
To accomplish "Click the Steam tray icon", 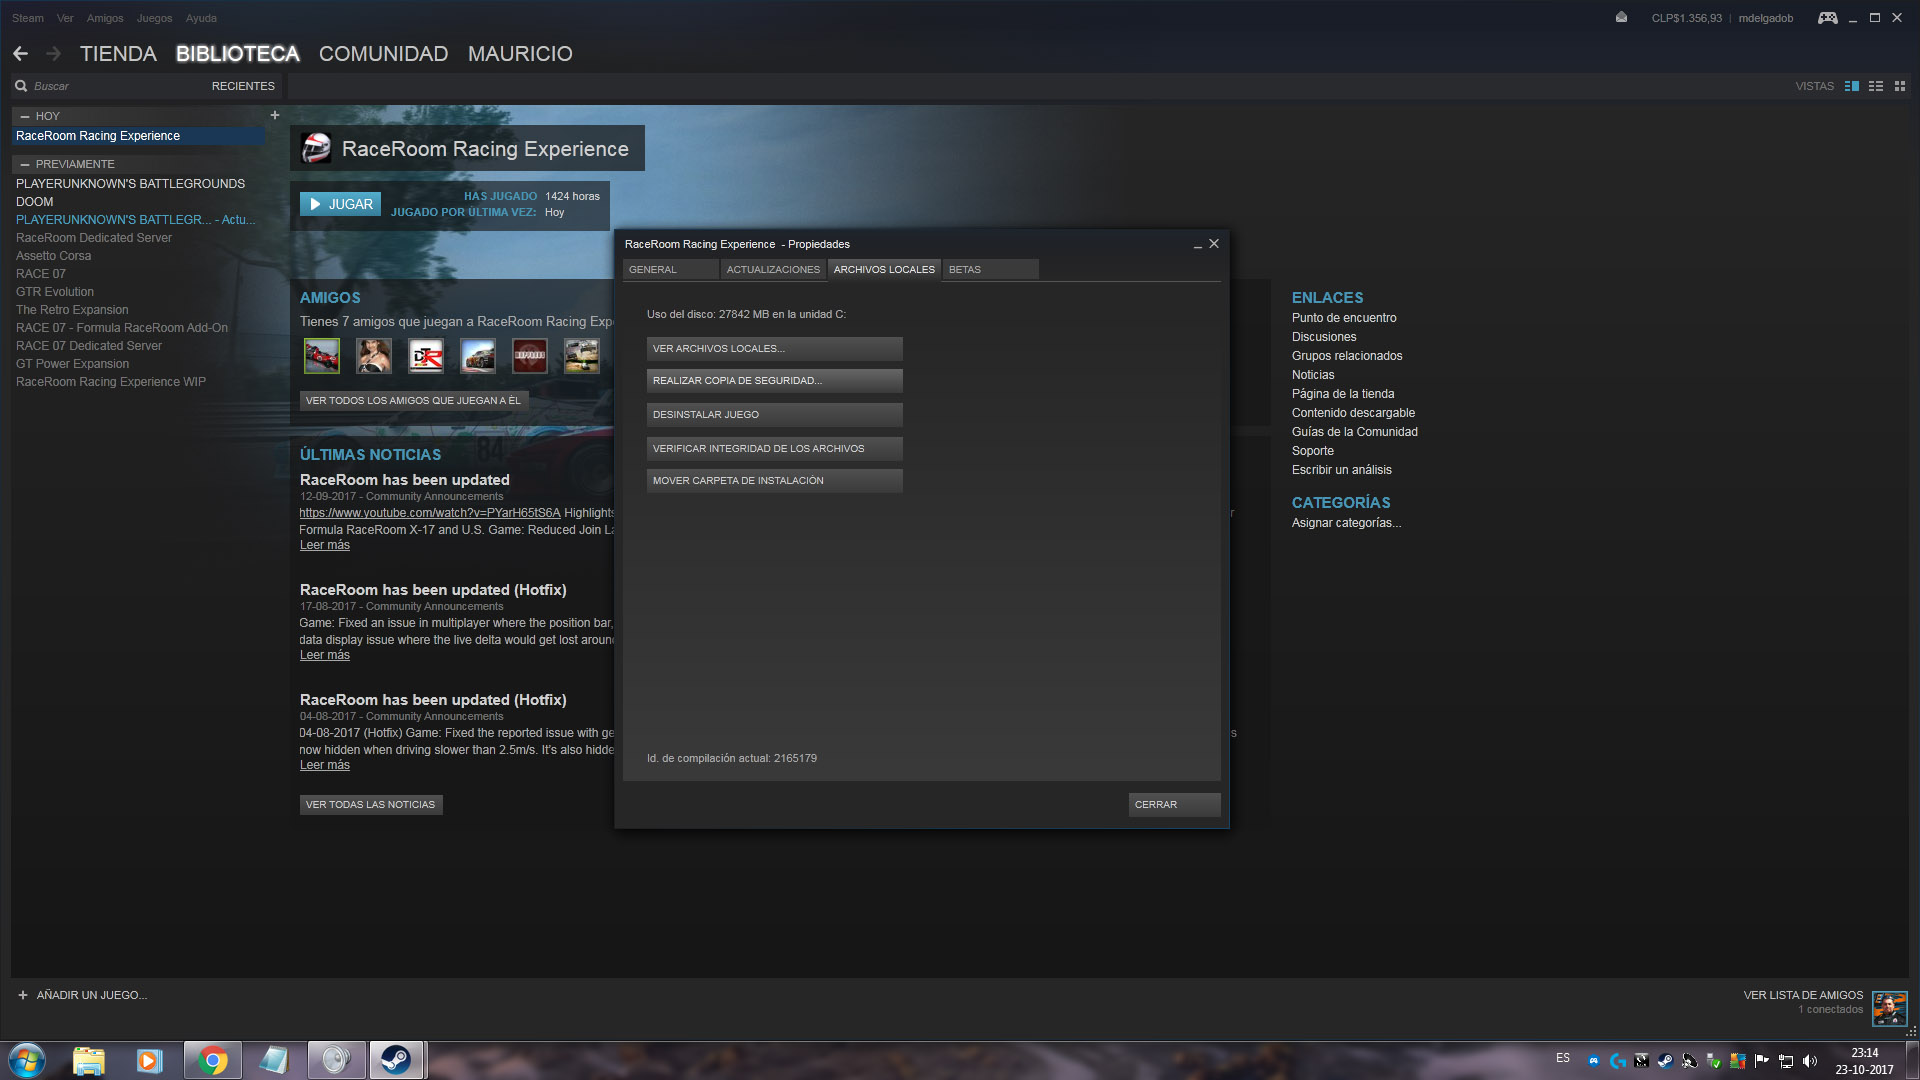I will tap(1665, 1061).
